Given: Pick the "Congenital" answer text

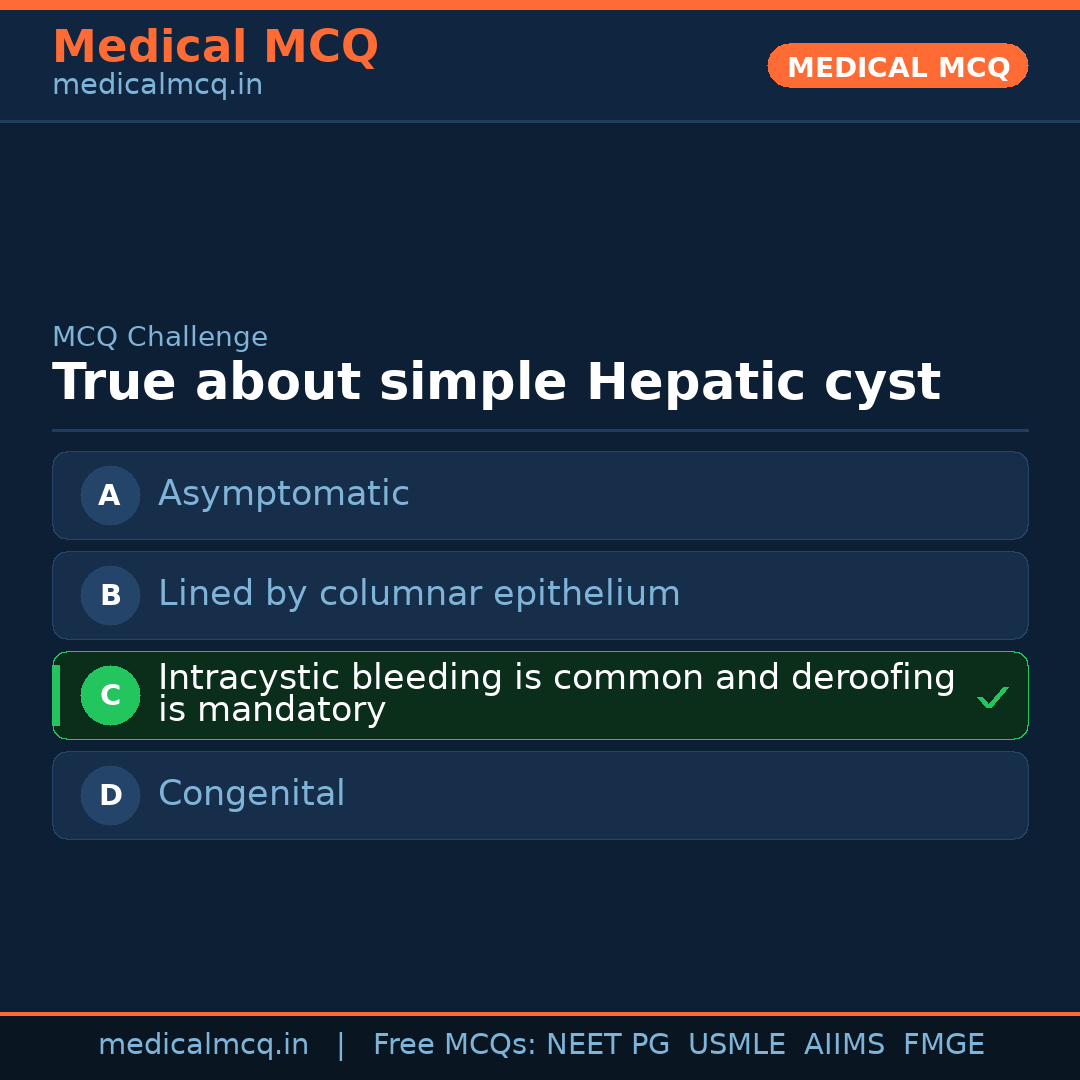Looking at the screenshot, I should pos(251,794).
